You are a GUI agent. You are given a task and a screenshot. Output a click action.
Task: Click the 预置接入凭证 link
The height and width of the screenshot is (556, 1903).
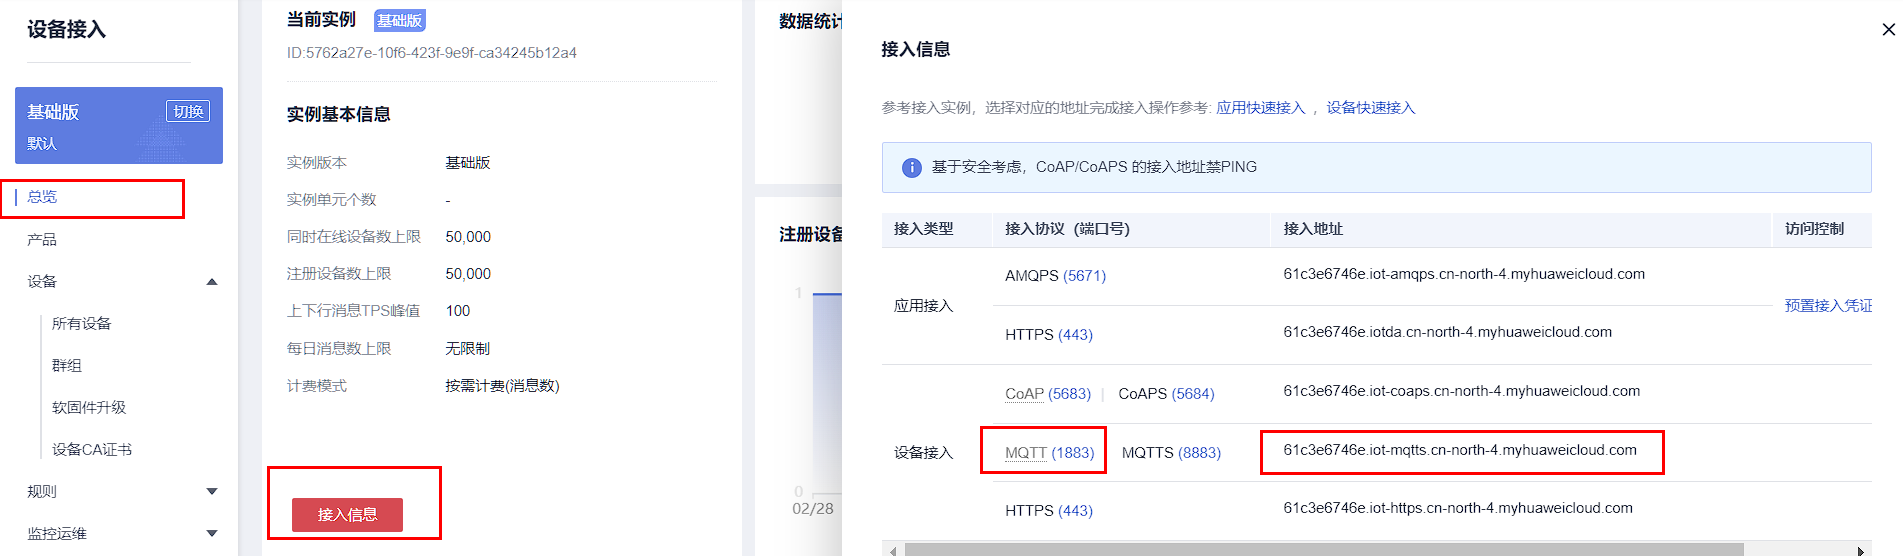pyautogui.click(x=1828, y=306)
